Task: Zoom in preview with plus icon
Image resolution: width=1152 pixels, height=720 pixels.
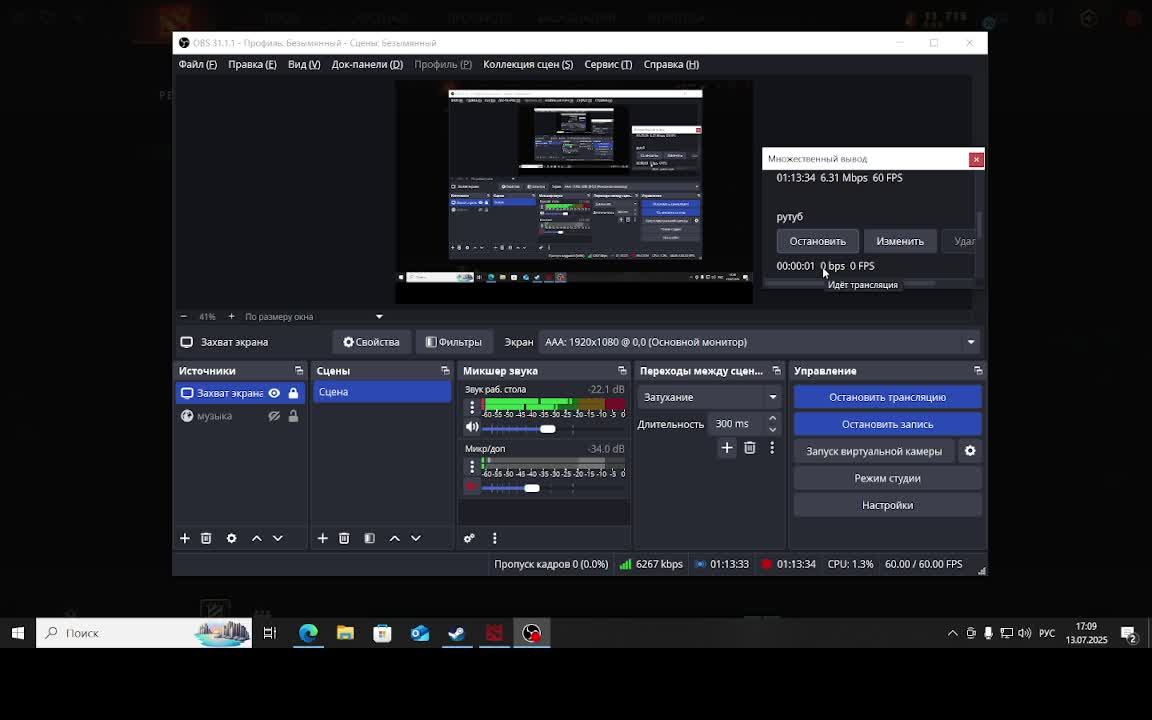Action: [x=231, y=317]
